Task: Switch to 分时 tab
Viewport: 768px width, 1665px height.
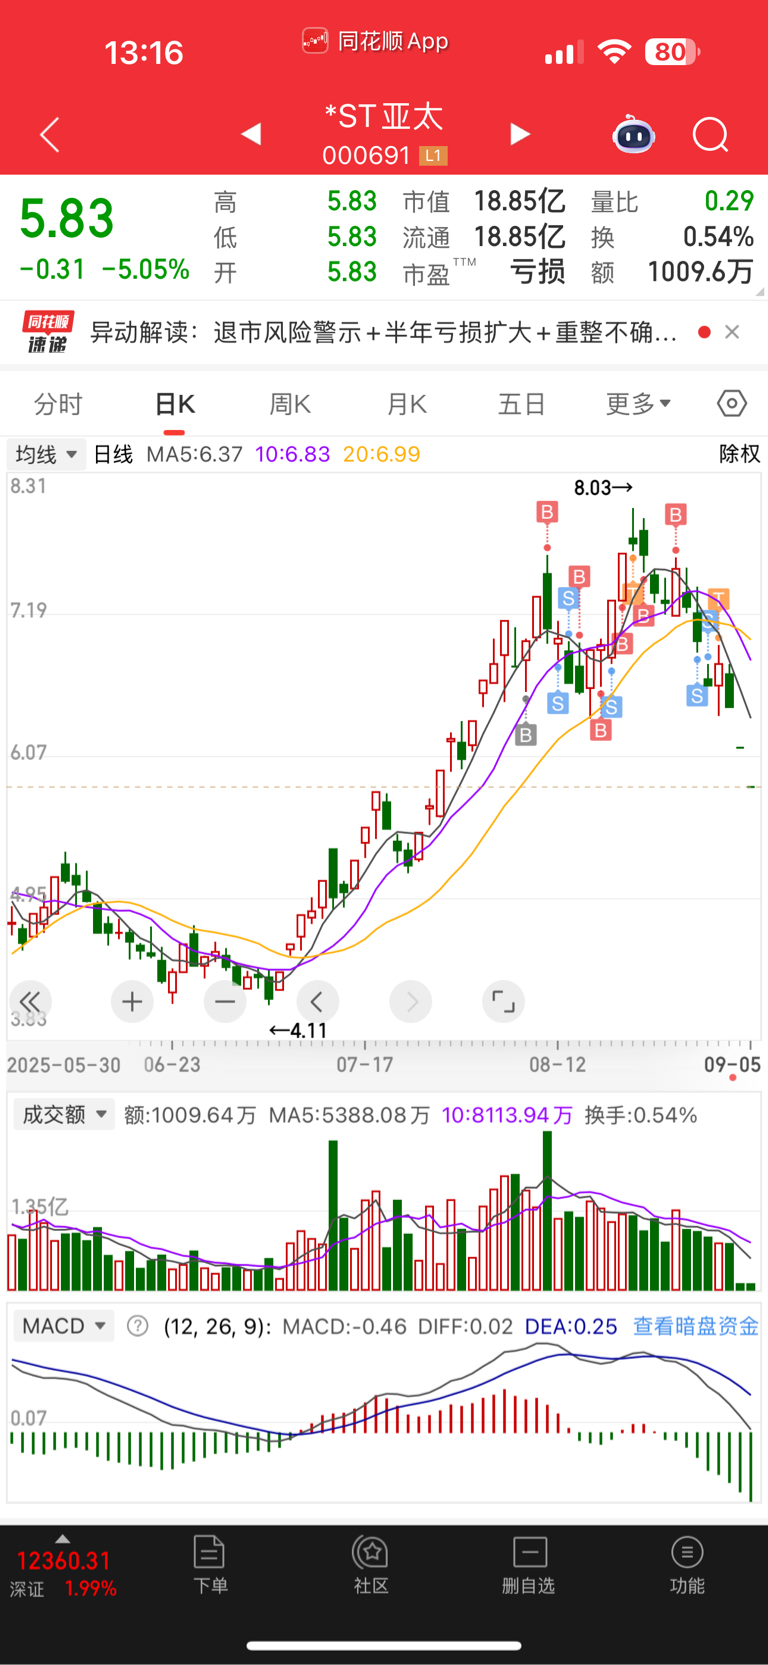Action: [x=58, y=404]
